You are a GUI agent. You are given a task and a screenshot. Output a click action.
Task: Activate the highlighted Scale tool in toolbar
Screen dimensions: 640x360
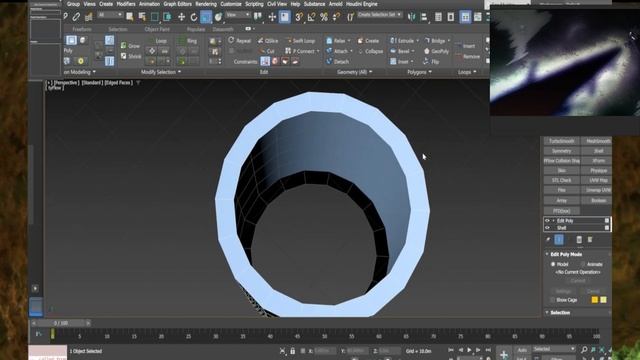tap(206, 17)
